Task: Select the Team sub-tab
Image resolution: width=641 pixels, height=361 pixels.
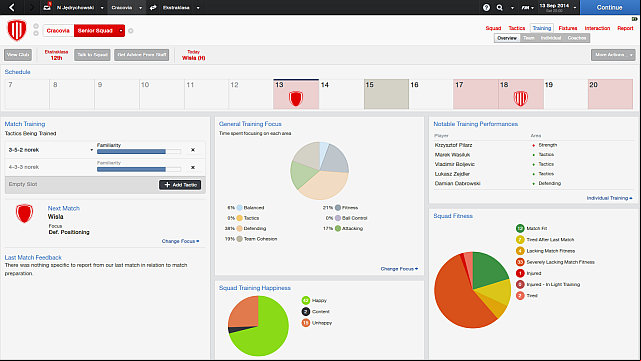Action: coord(529,38)
